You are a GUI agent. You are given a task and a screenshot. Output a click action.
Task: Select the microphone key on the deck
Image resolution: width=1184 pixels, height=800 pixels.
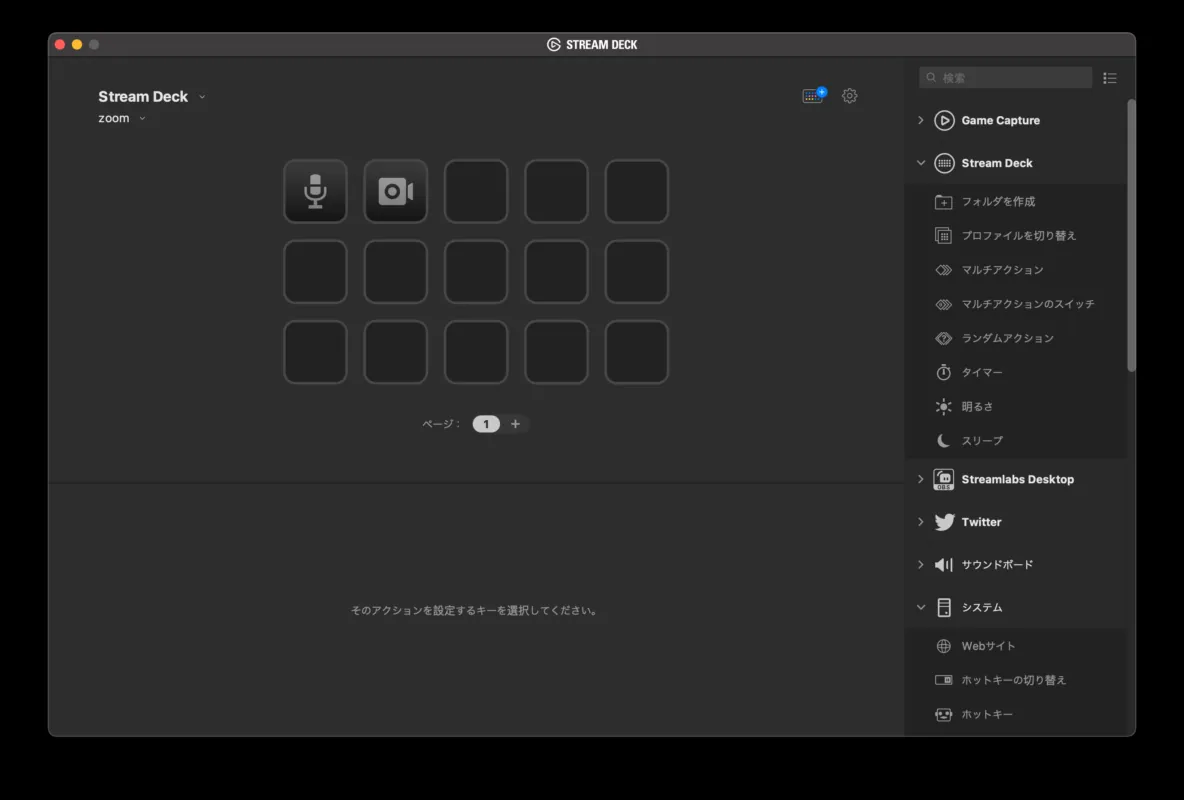point(315,191)
